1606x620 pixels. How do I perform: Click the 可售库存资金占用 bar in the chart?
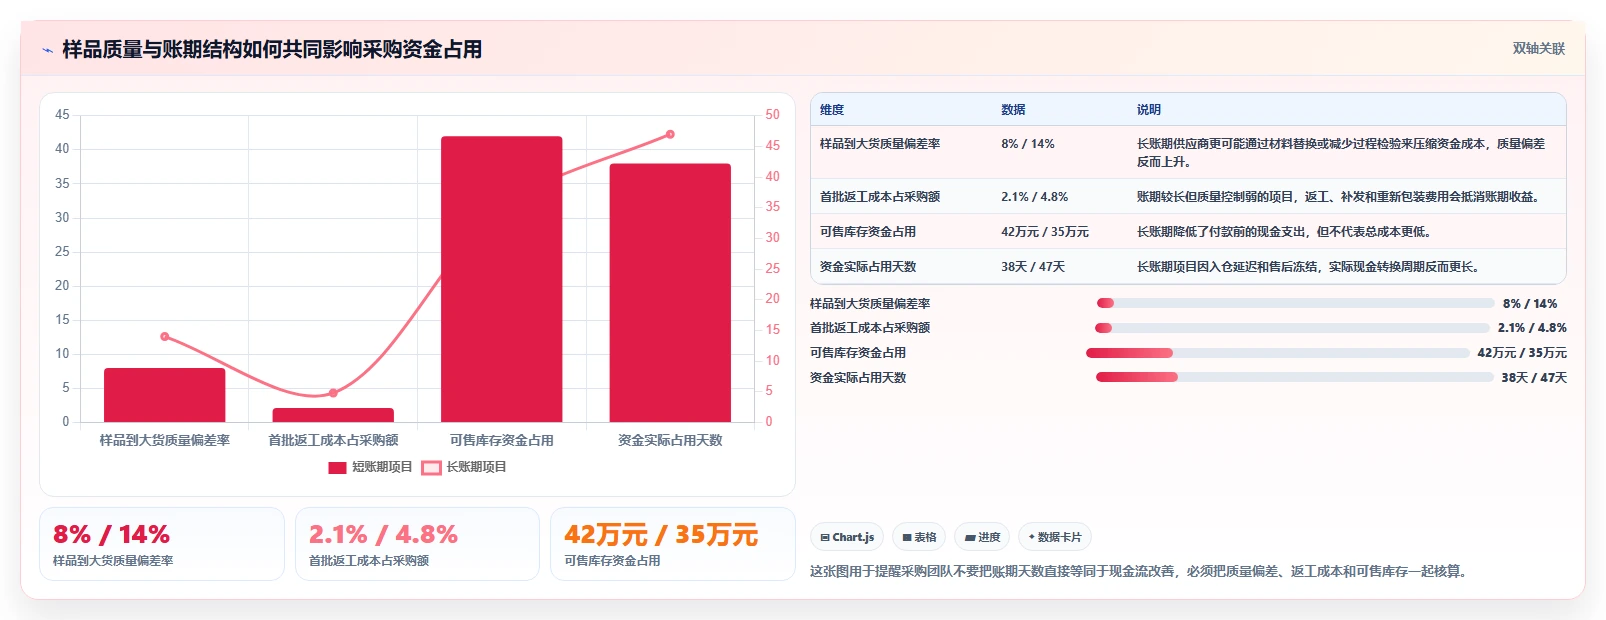502,279
